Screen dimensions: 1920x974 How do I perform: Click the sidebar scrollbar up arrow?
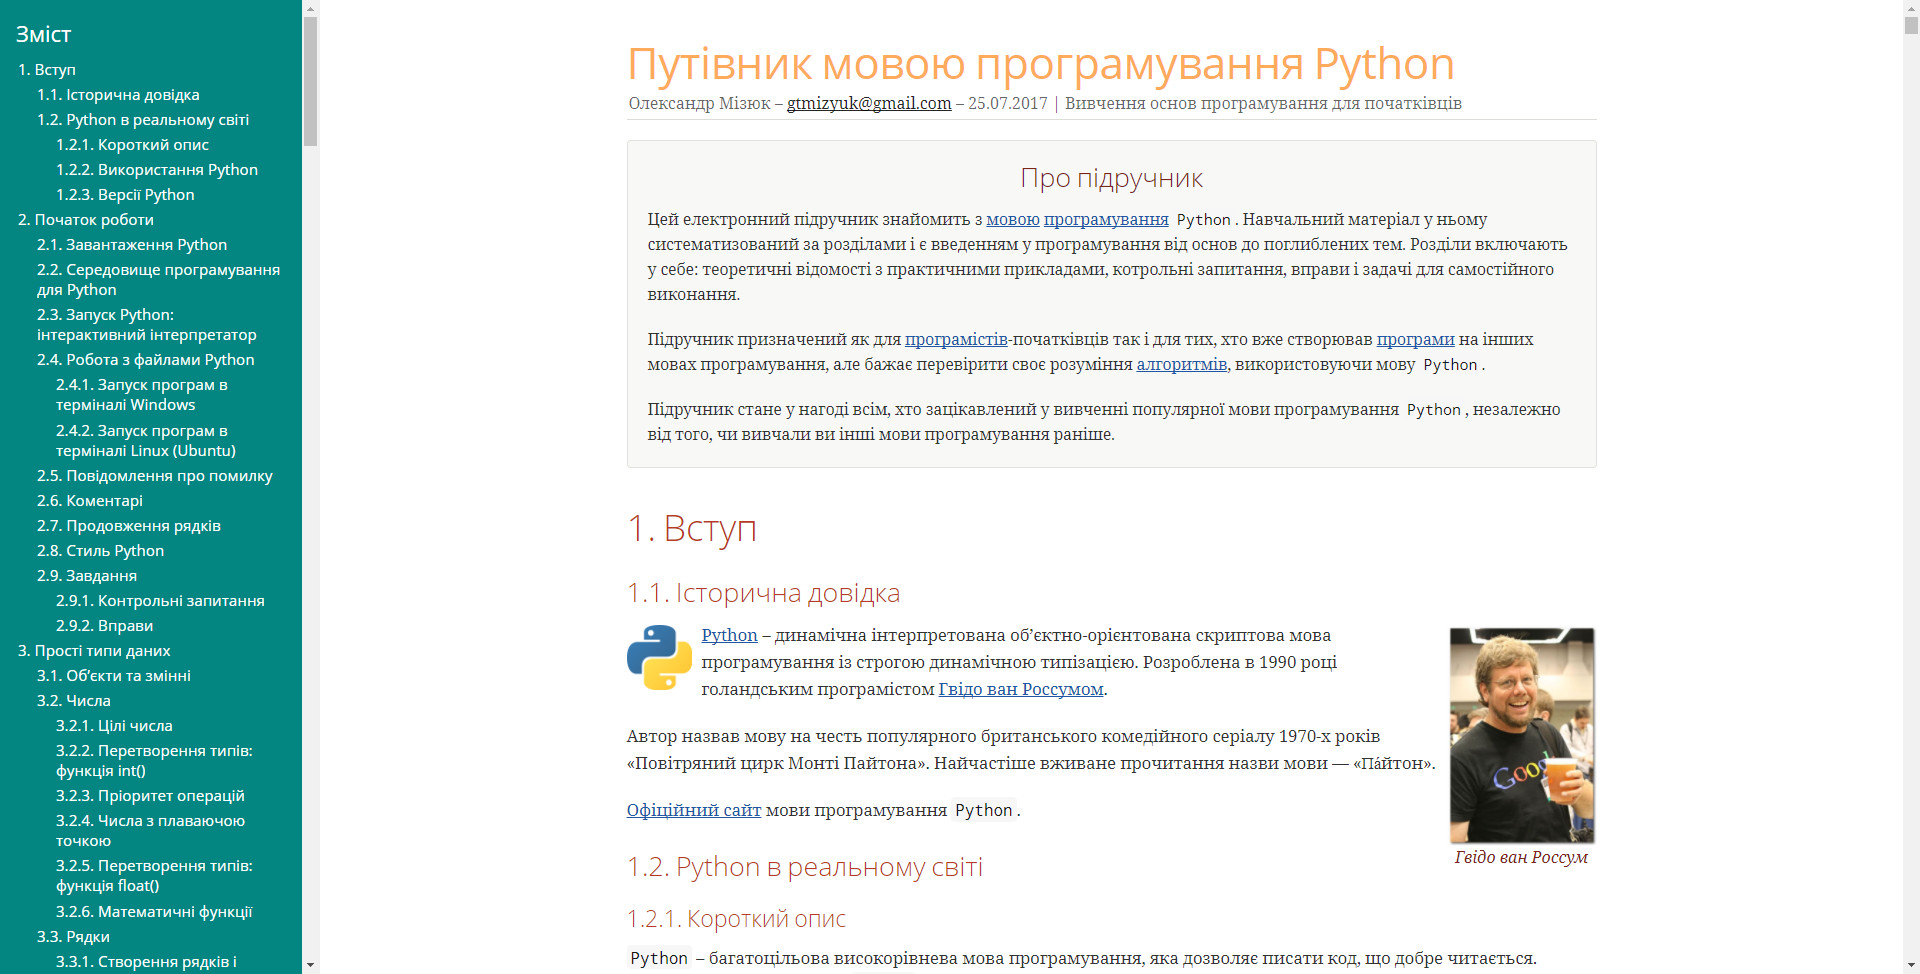pyautogui.click(x=310, y=8)
